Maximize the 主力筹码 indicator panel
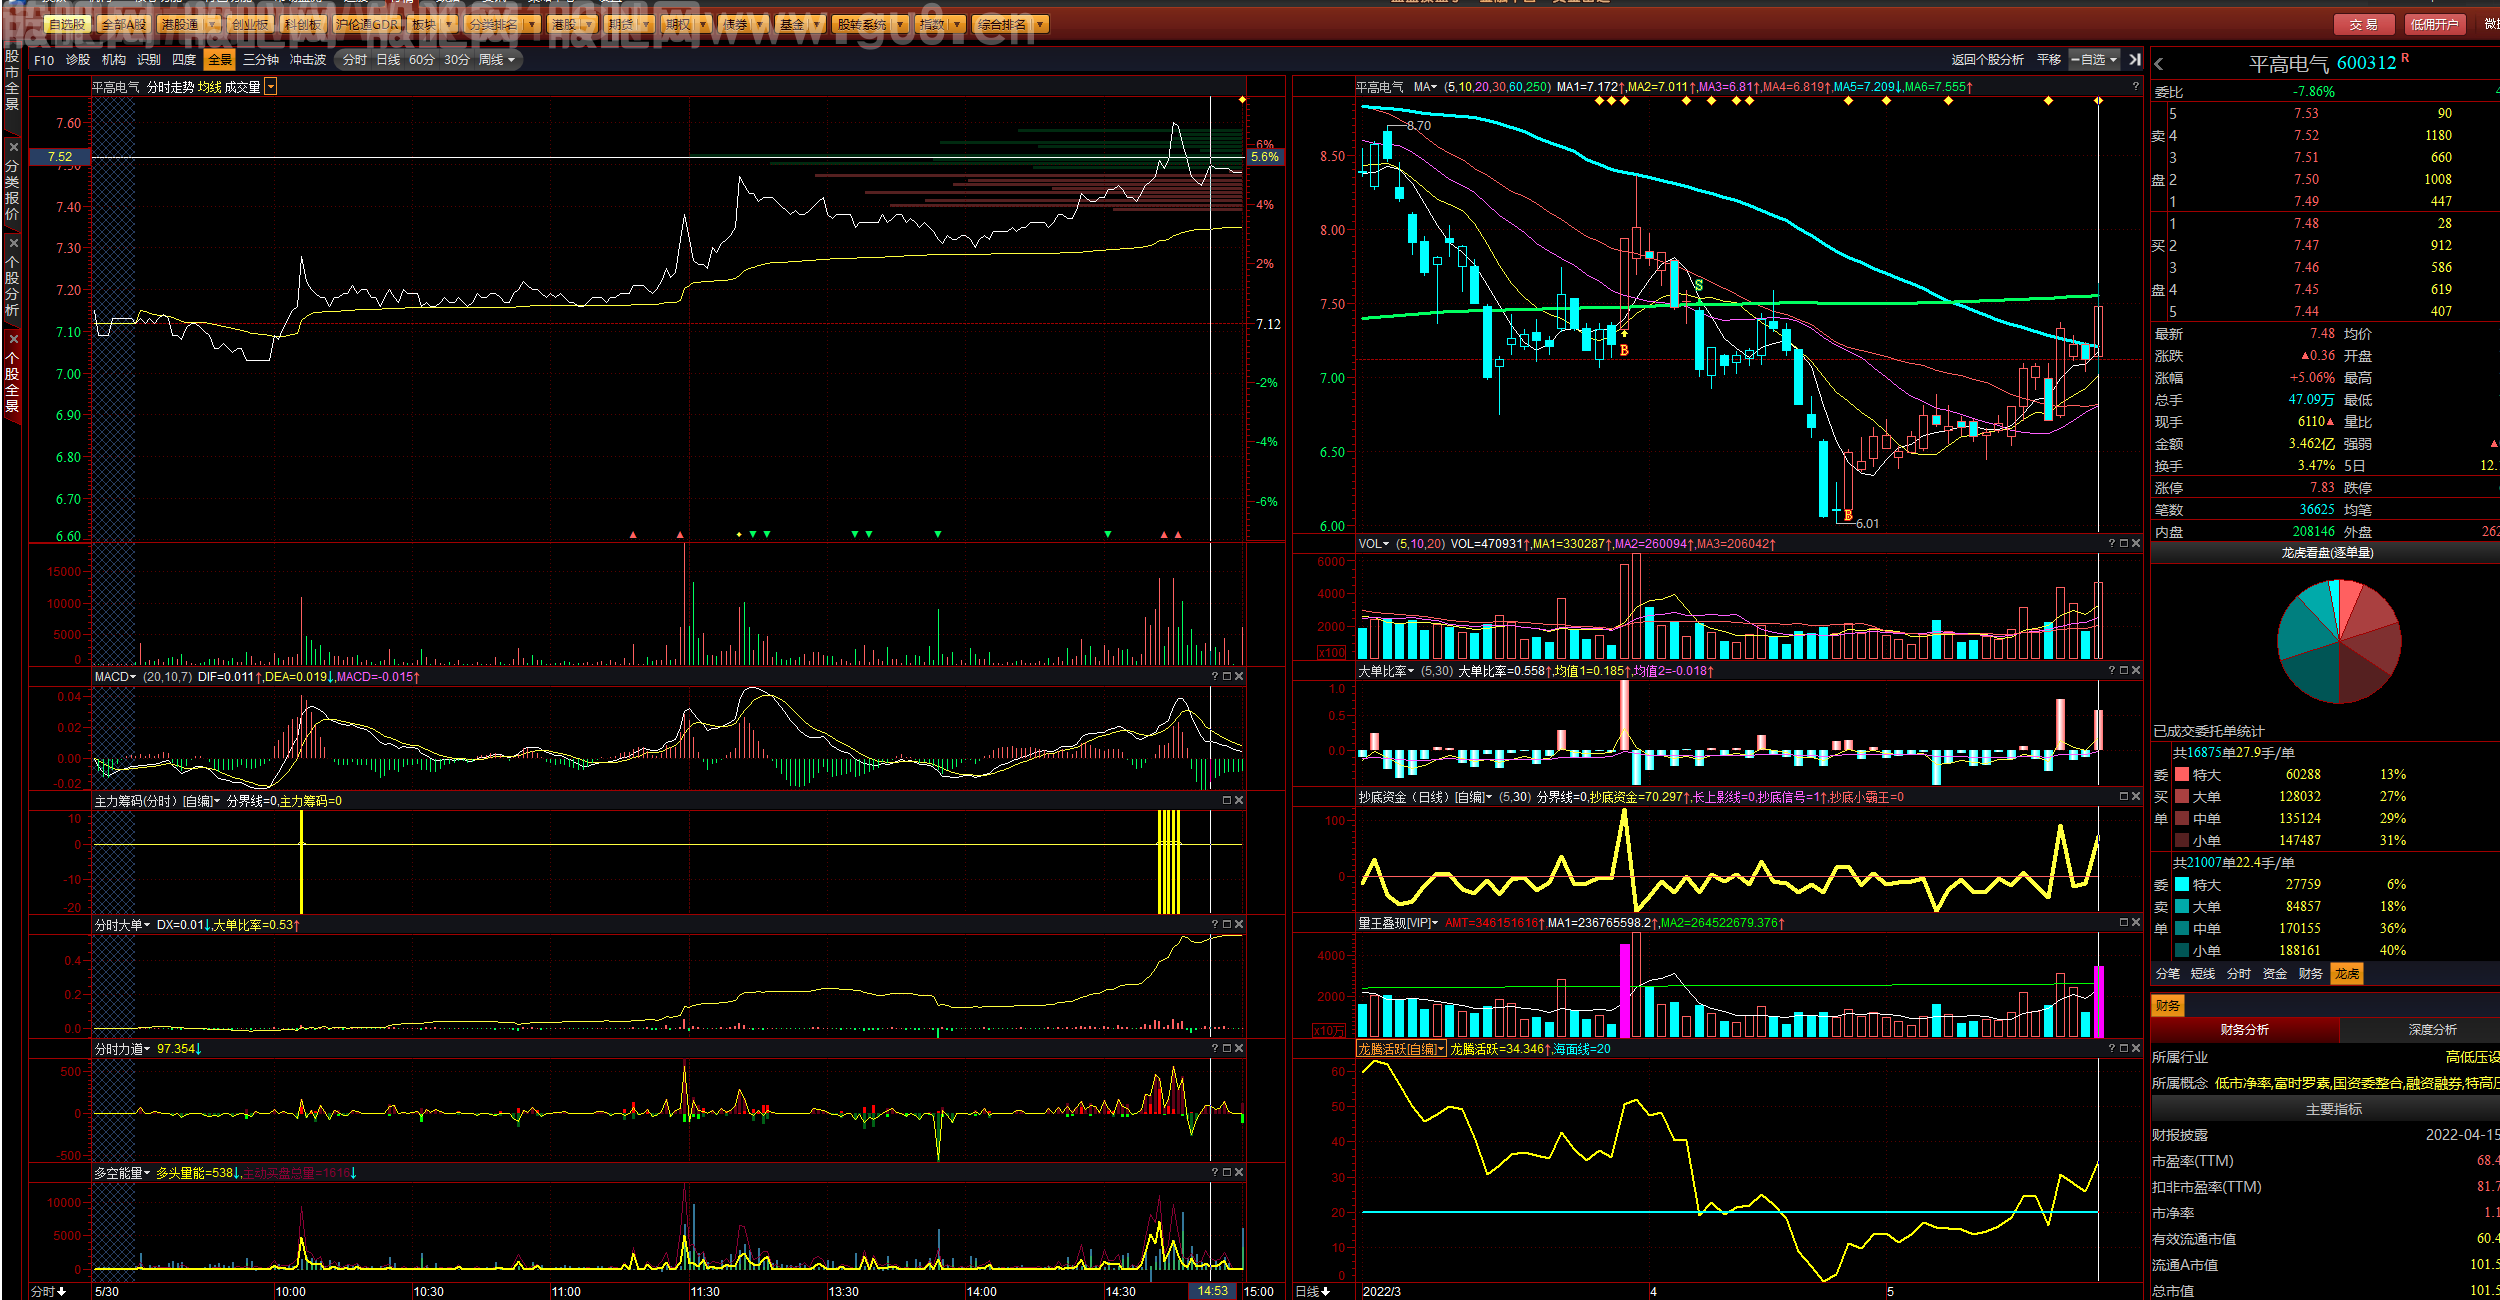 pyautogui.click(x=1227, y=801)
